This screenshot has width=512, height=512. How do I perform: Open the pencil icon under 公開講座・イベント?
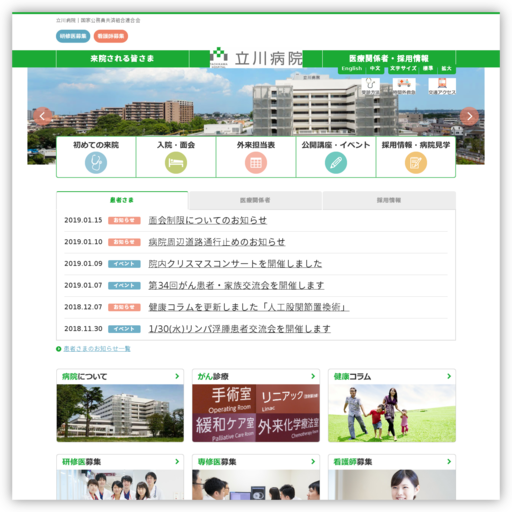pos(336,163)
